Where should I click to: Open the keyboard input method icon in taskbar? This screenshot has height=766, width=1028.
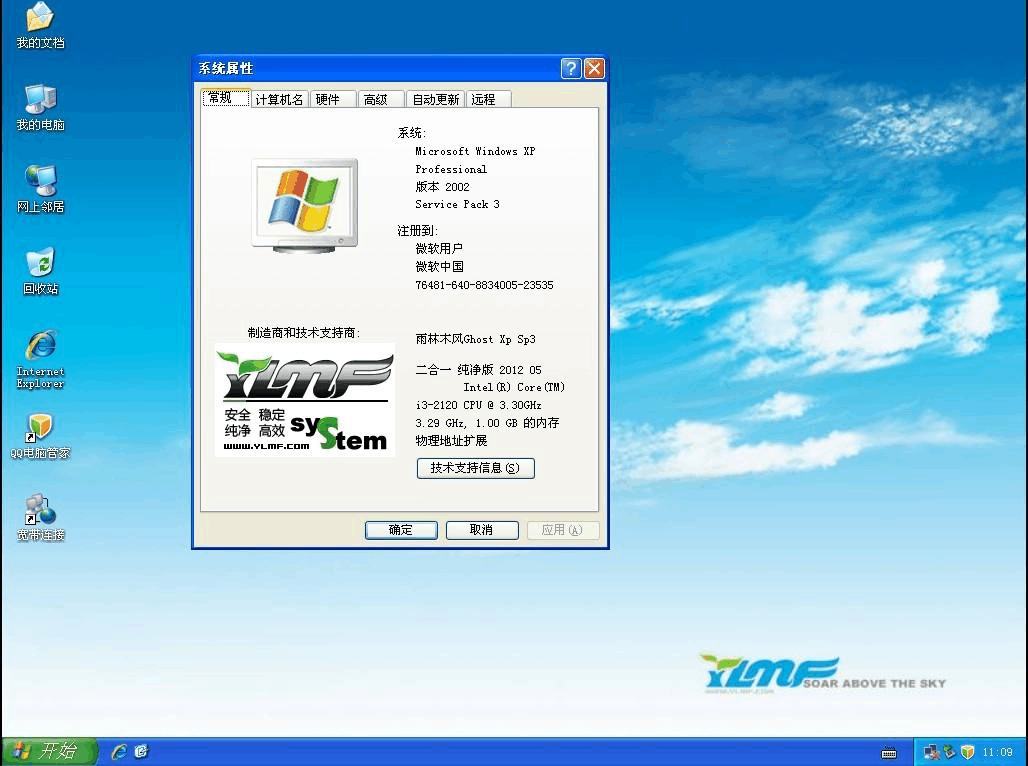888,752
